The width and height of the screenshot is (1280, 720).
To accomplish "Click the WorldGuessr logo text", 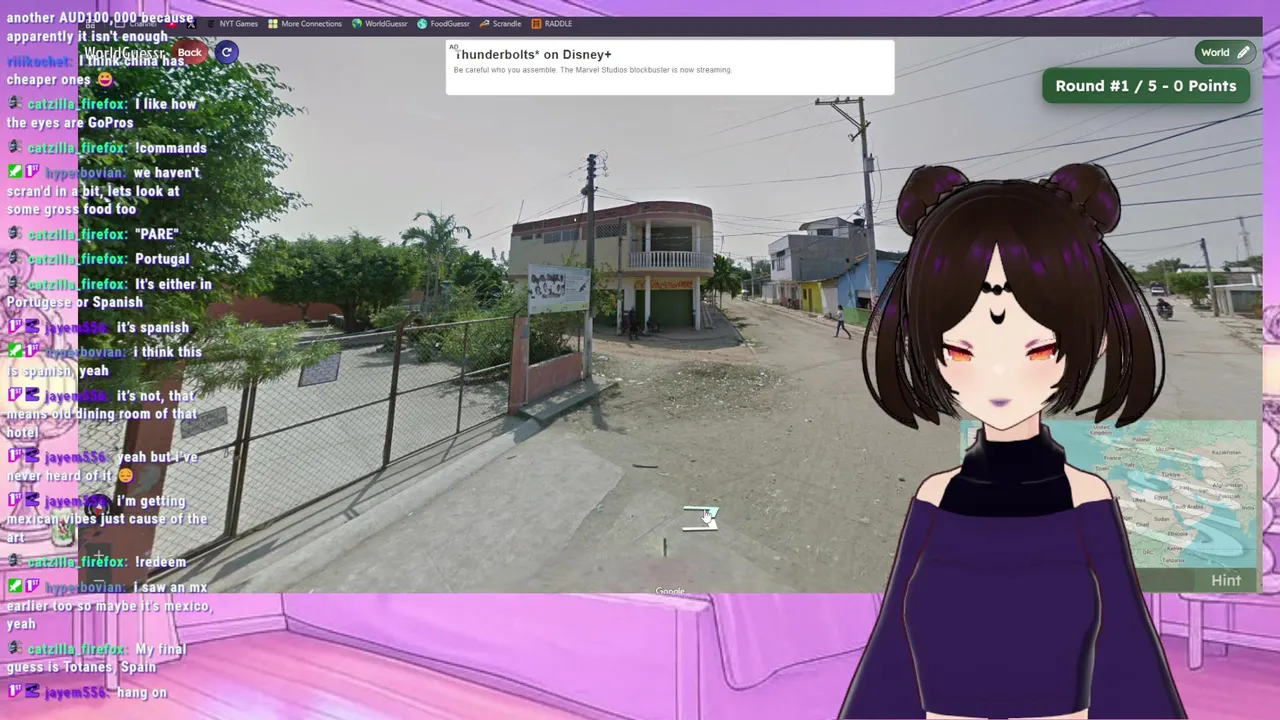I will tap(125, 52).
